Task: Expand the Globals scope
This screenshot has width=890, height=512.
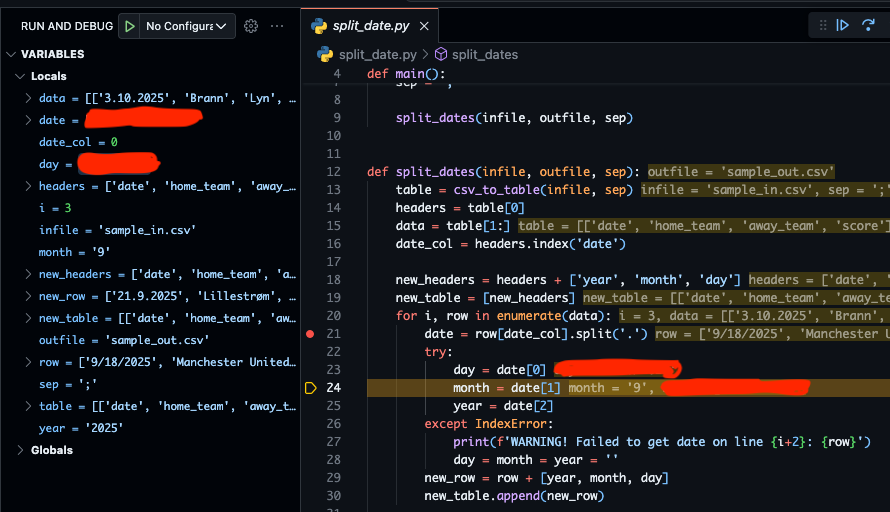Action: coord(20,450)
